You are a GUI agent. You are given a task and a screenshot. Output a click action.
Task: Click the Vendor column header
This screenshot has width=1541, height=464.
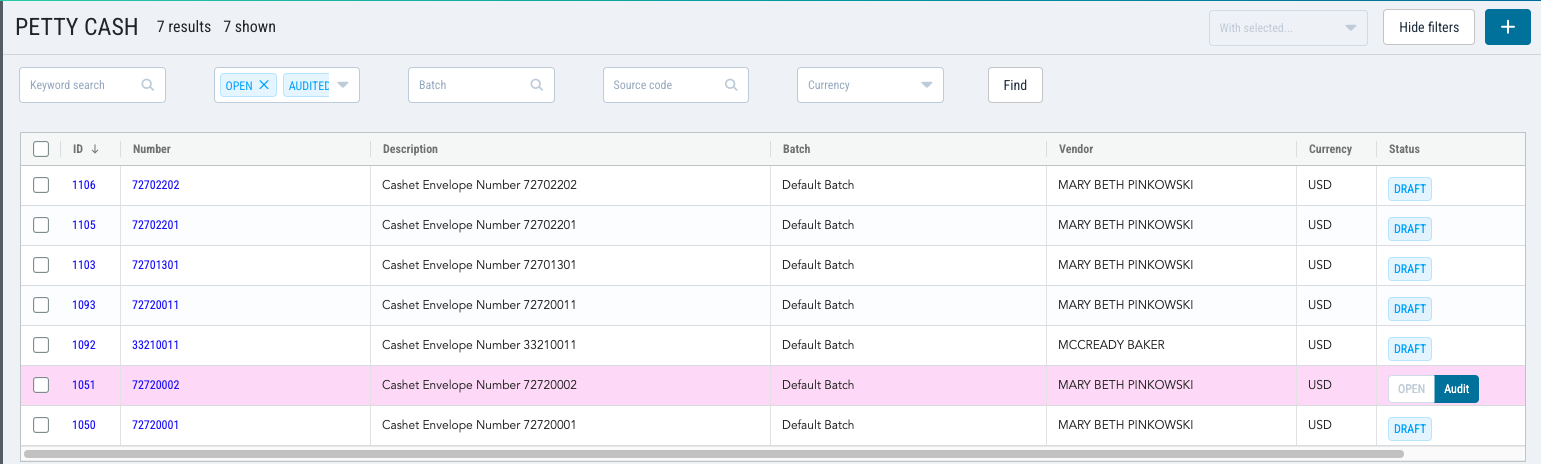click(x=1075, y=149)
